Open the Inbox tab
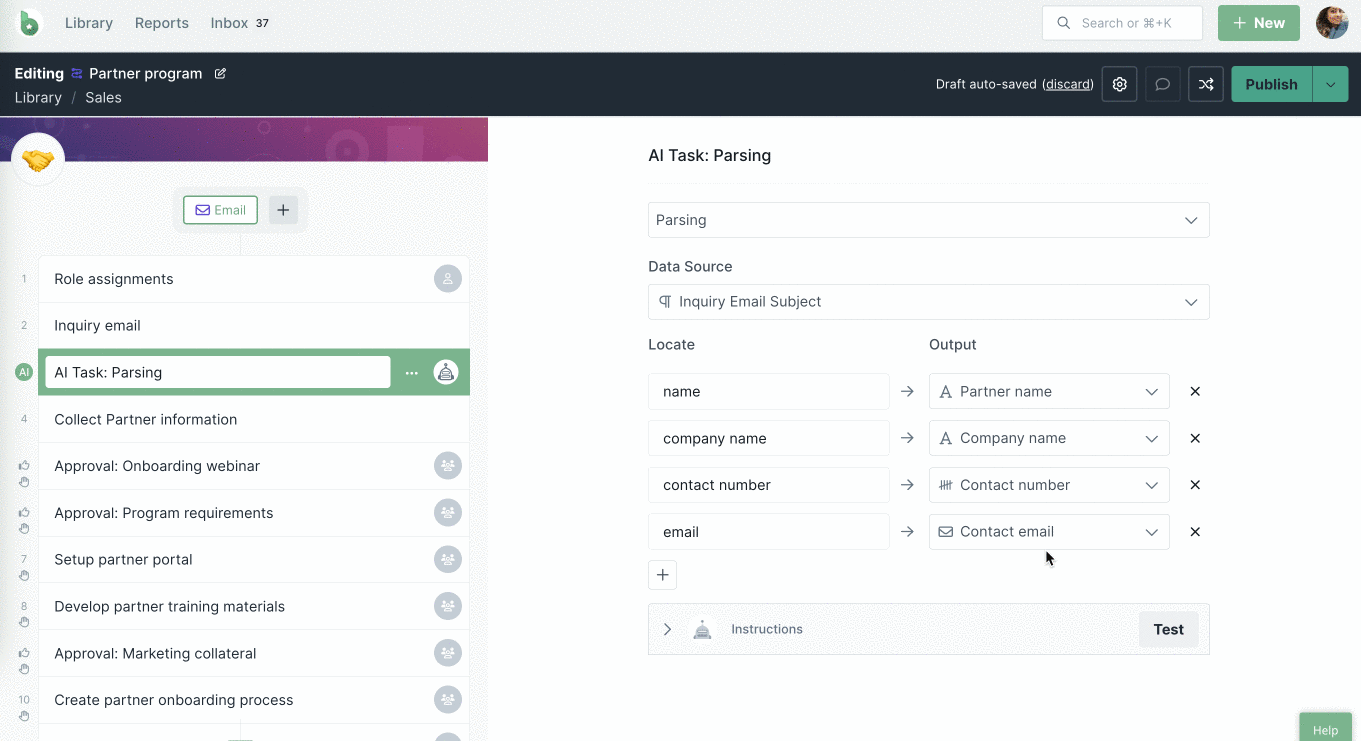 (229, 23)
